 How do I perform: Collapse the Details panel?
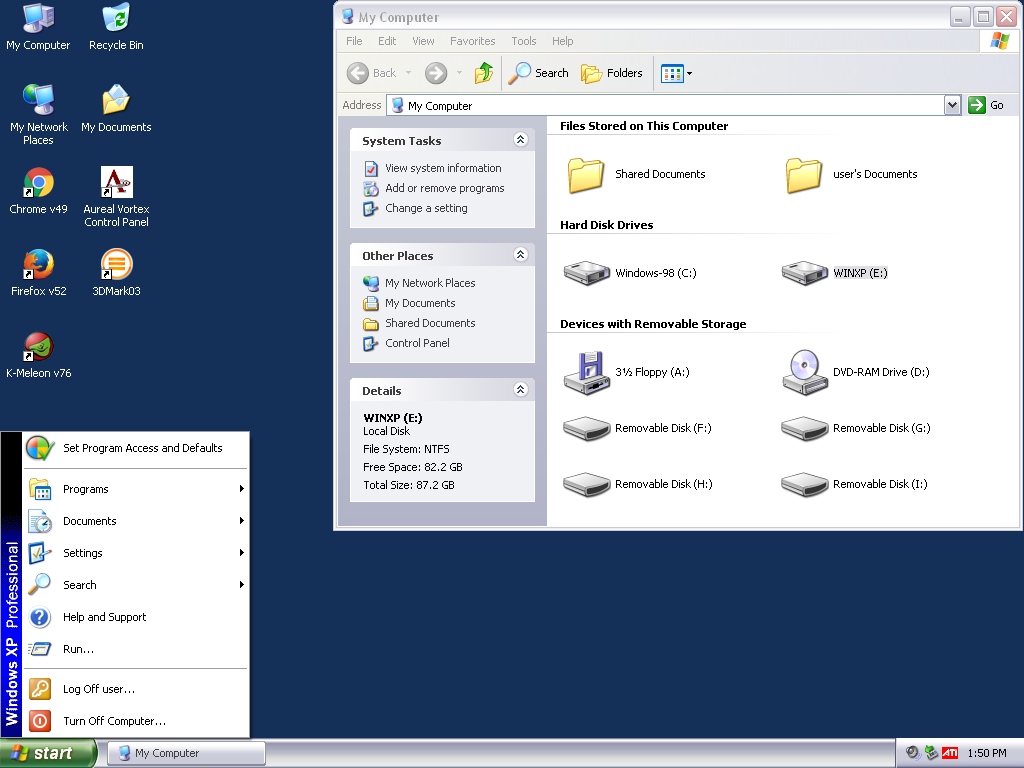click(520, 390)
